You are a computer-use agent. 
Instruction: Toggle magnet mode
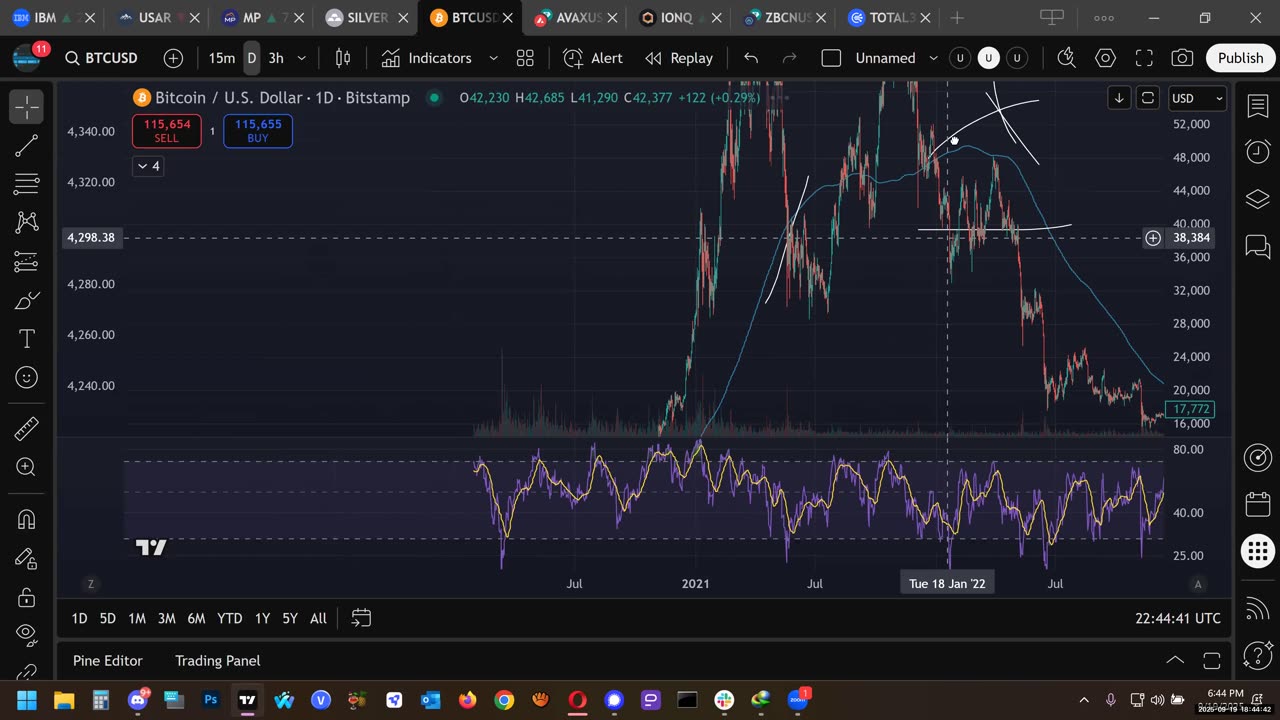27,520
